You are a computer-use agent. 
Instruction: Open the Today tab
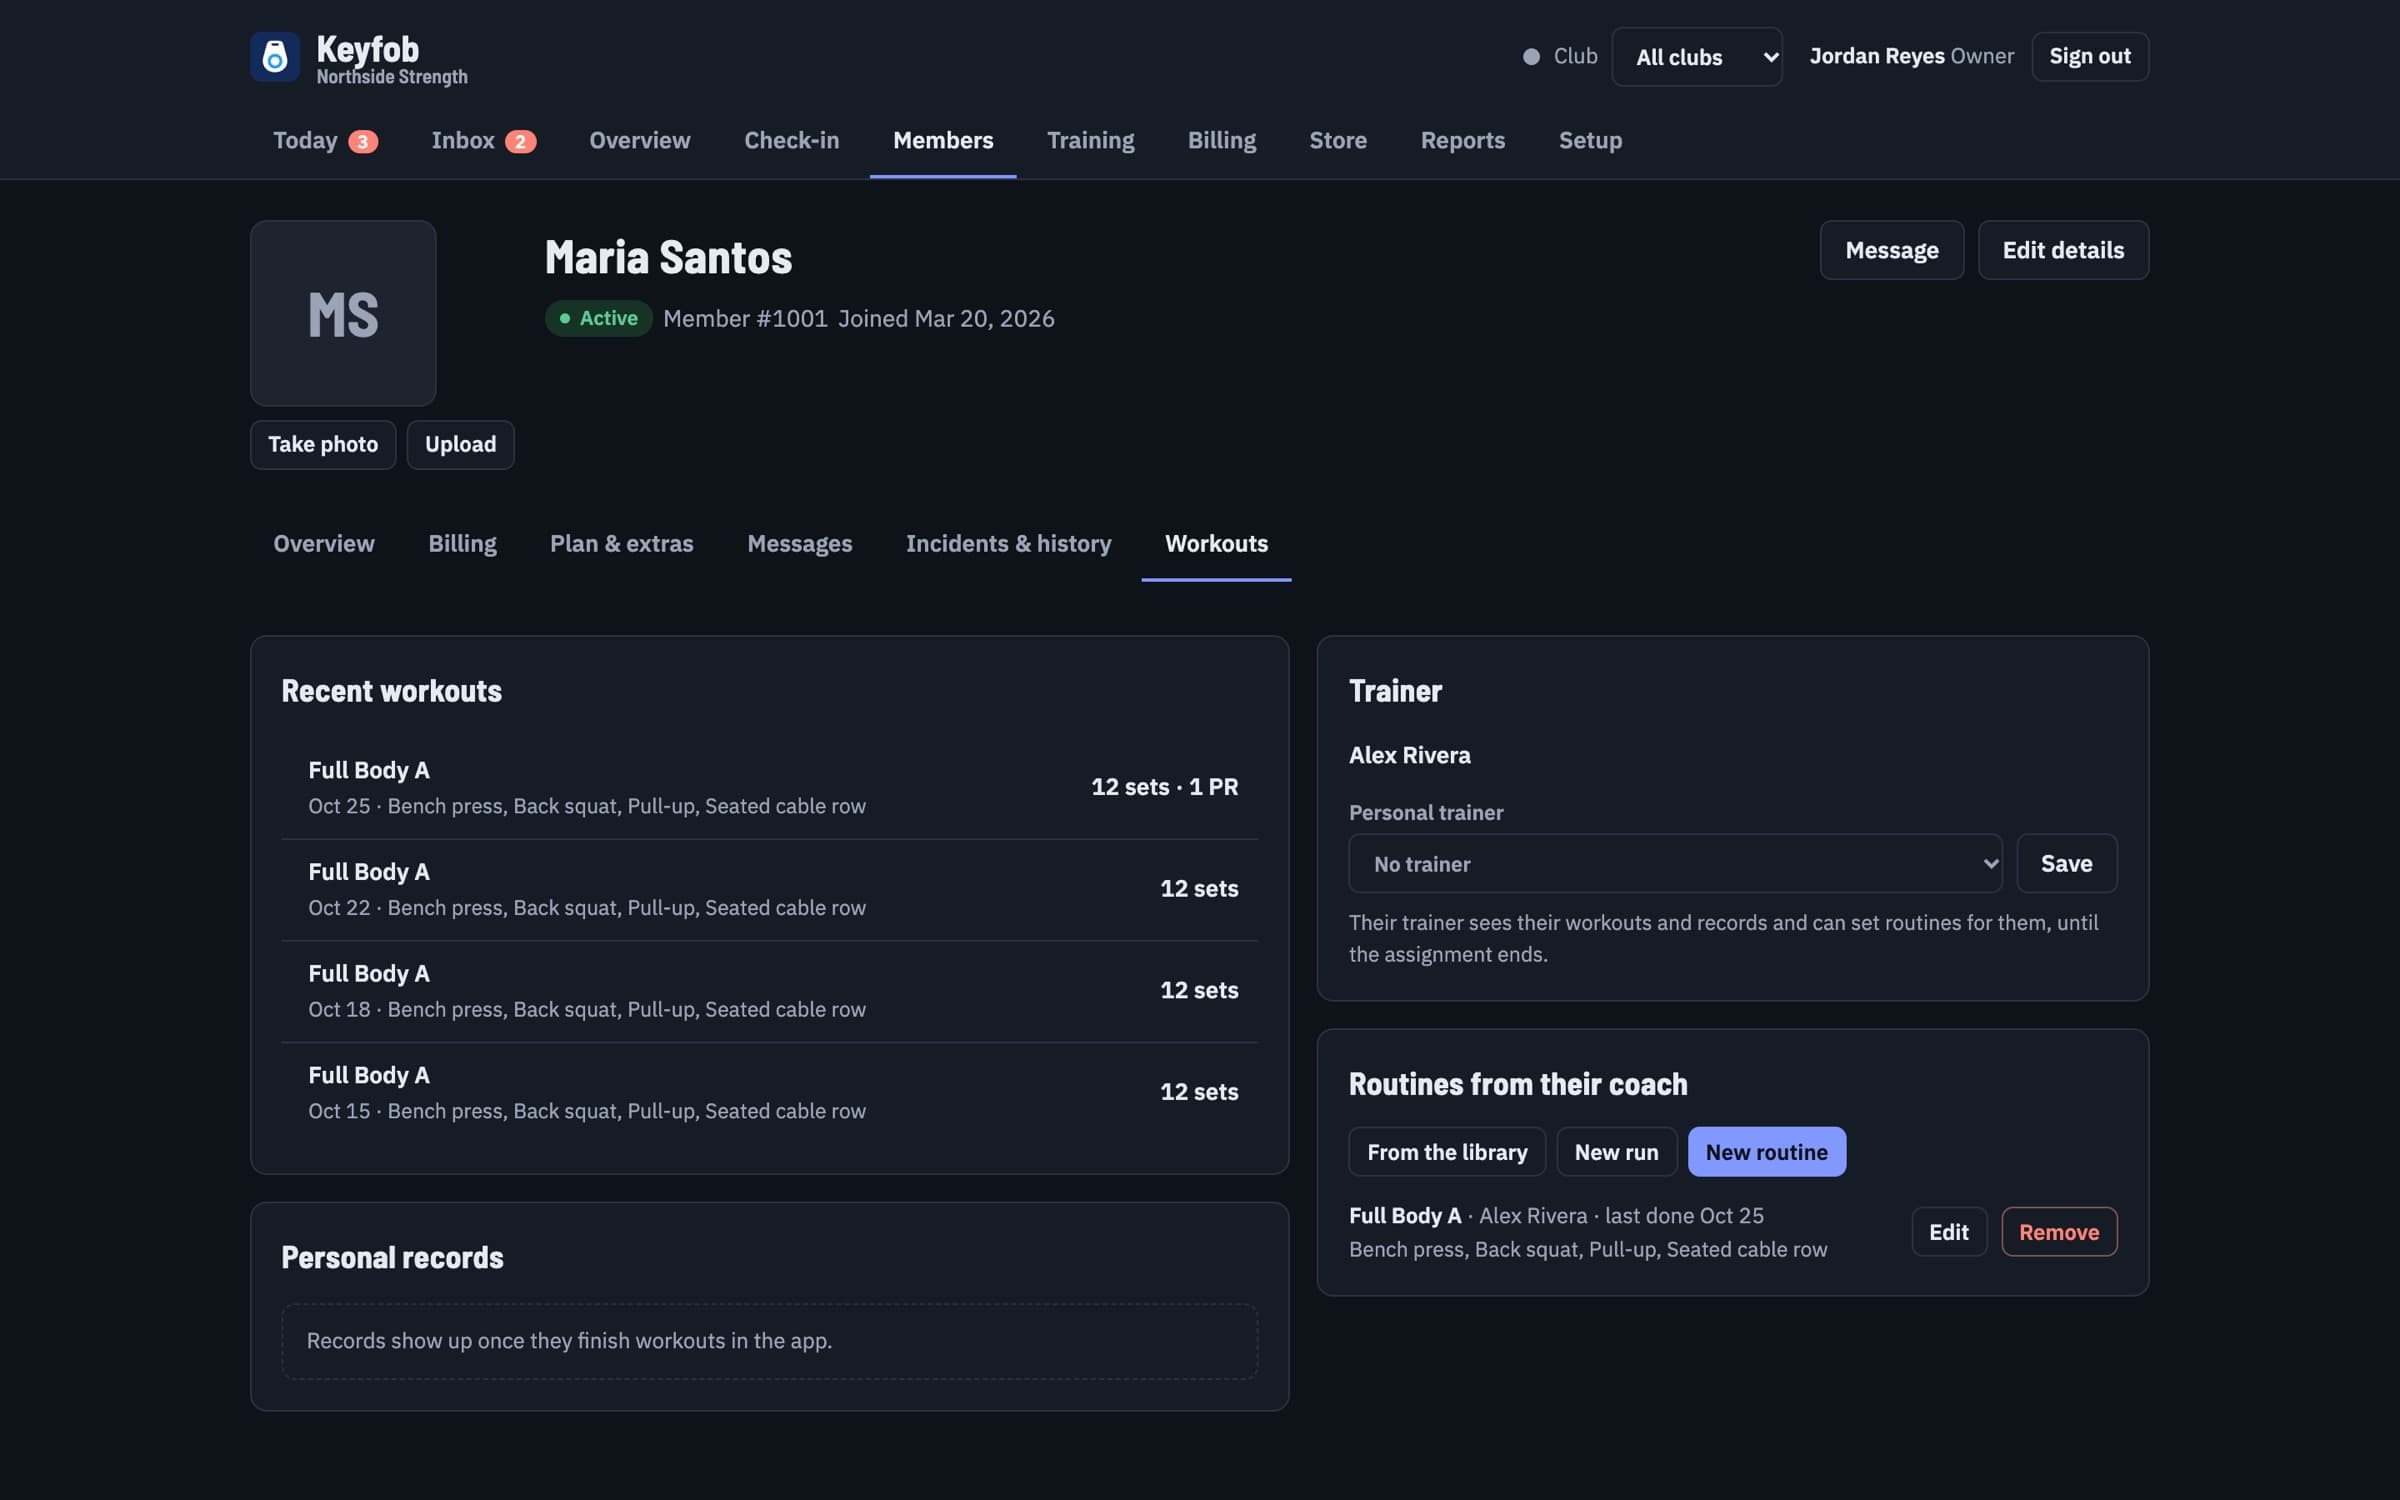point(324,140)
